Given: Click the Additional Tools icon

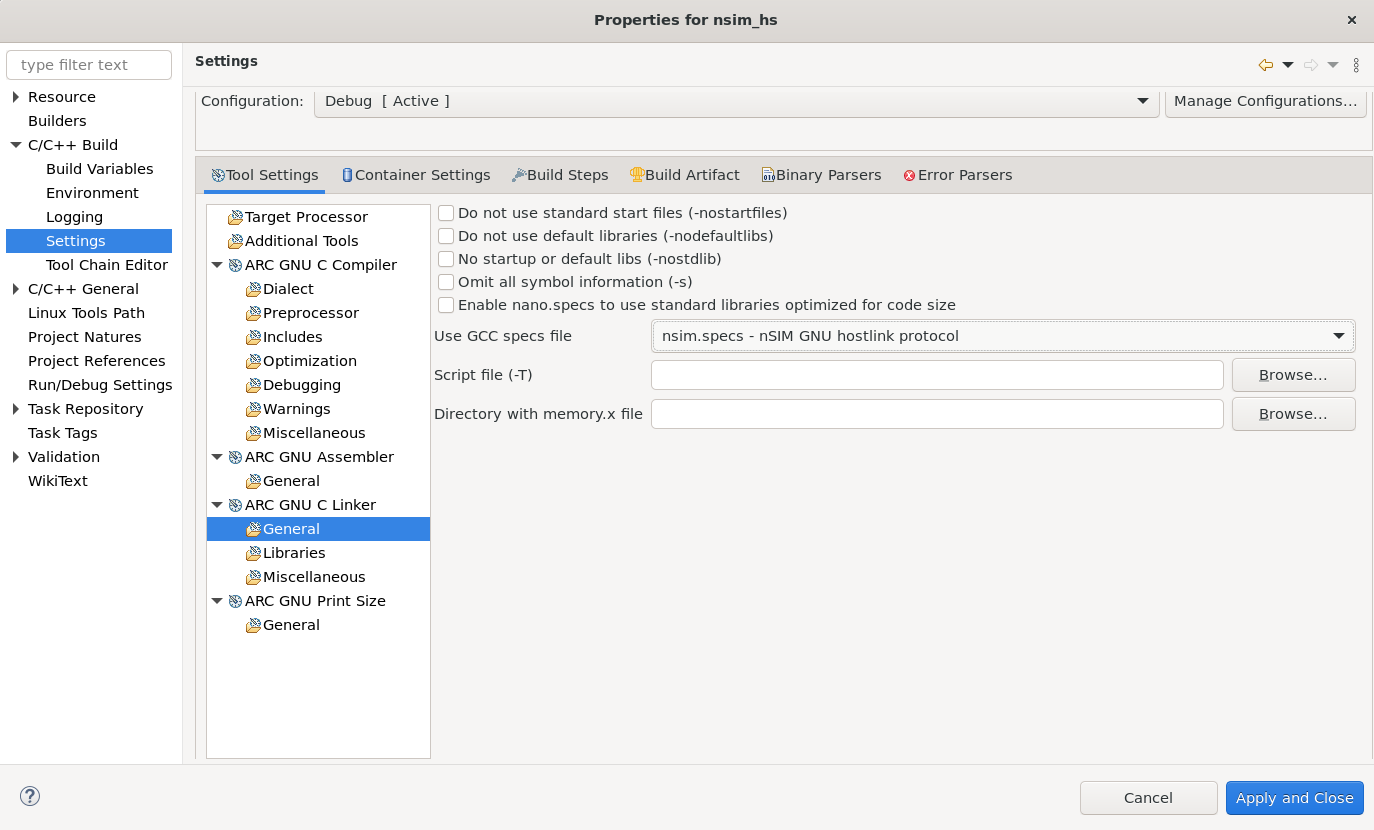Looking at the screenshot, I should 235,241.
